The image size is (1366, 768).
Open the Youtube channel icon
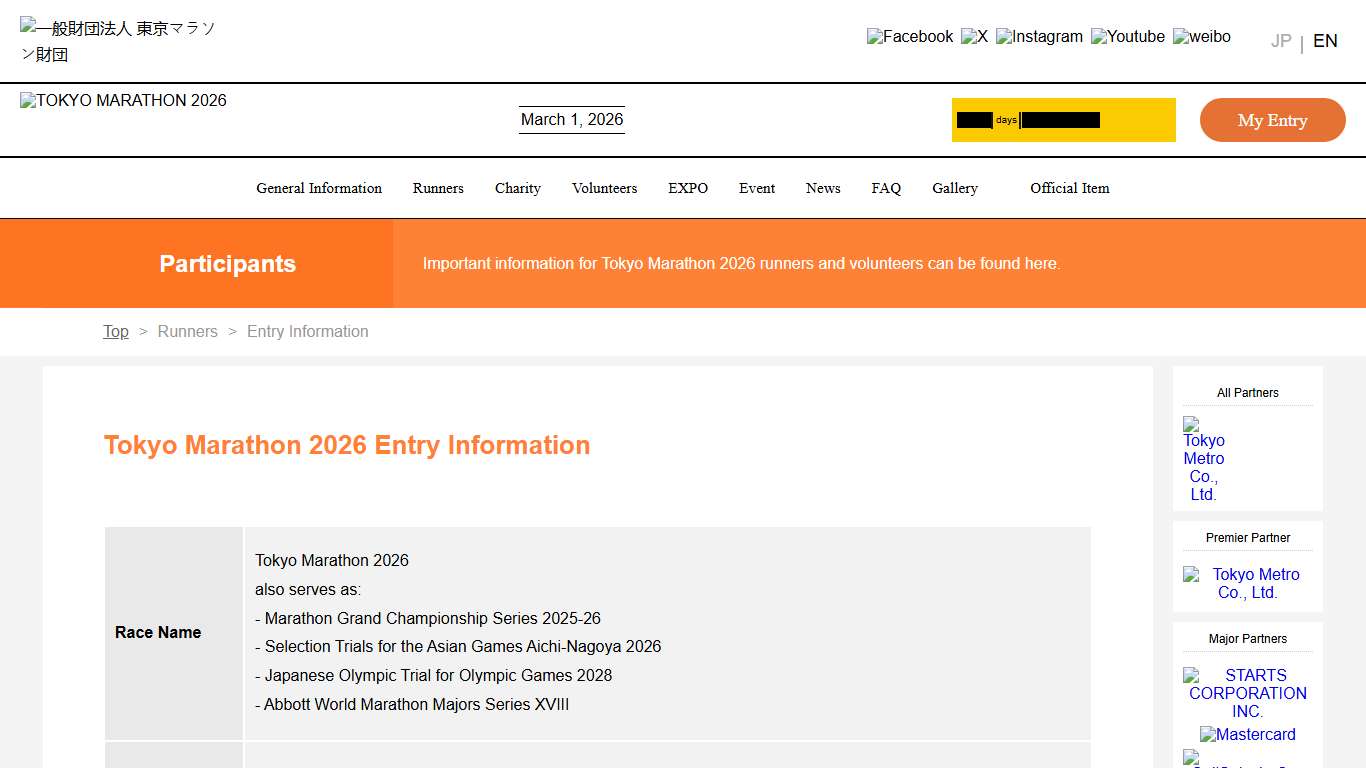point(1127,36)
